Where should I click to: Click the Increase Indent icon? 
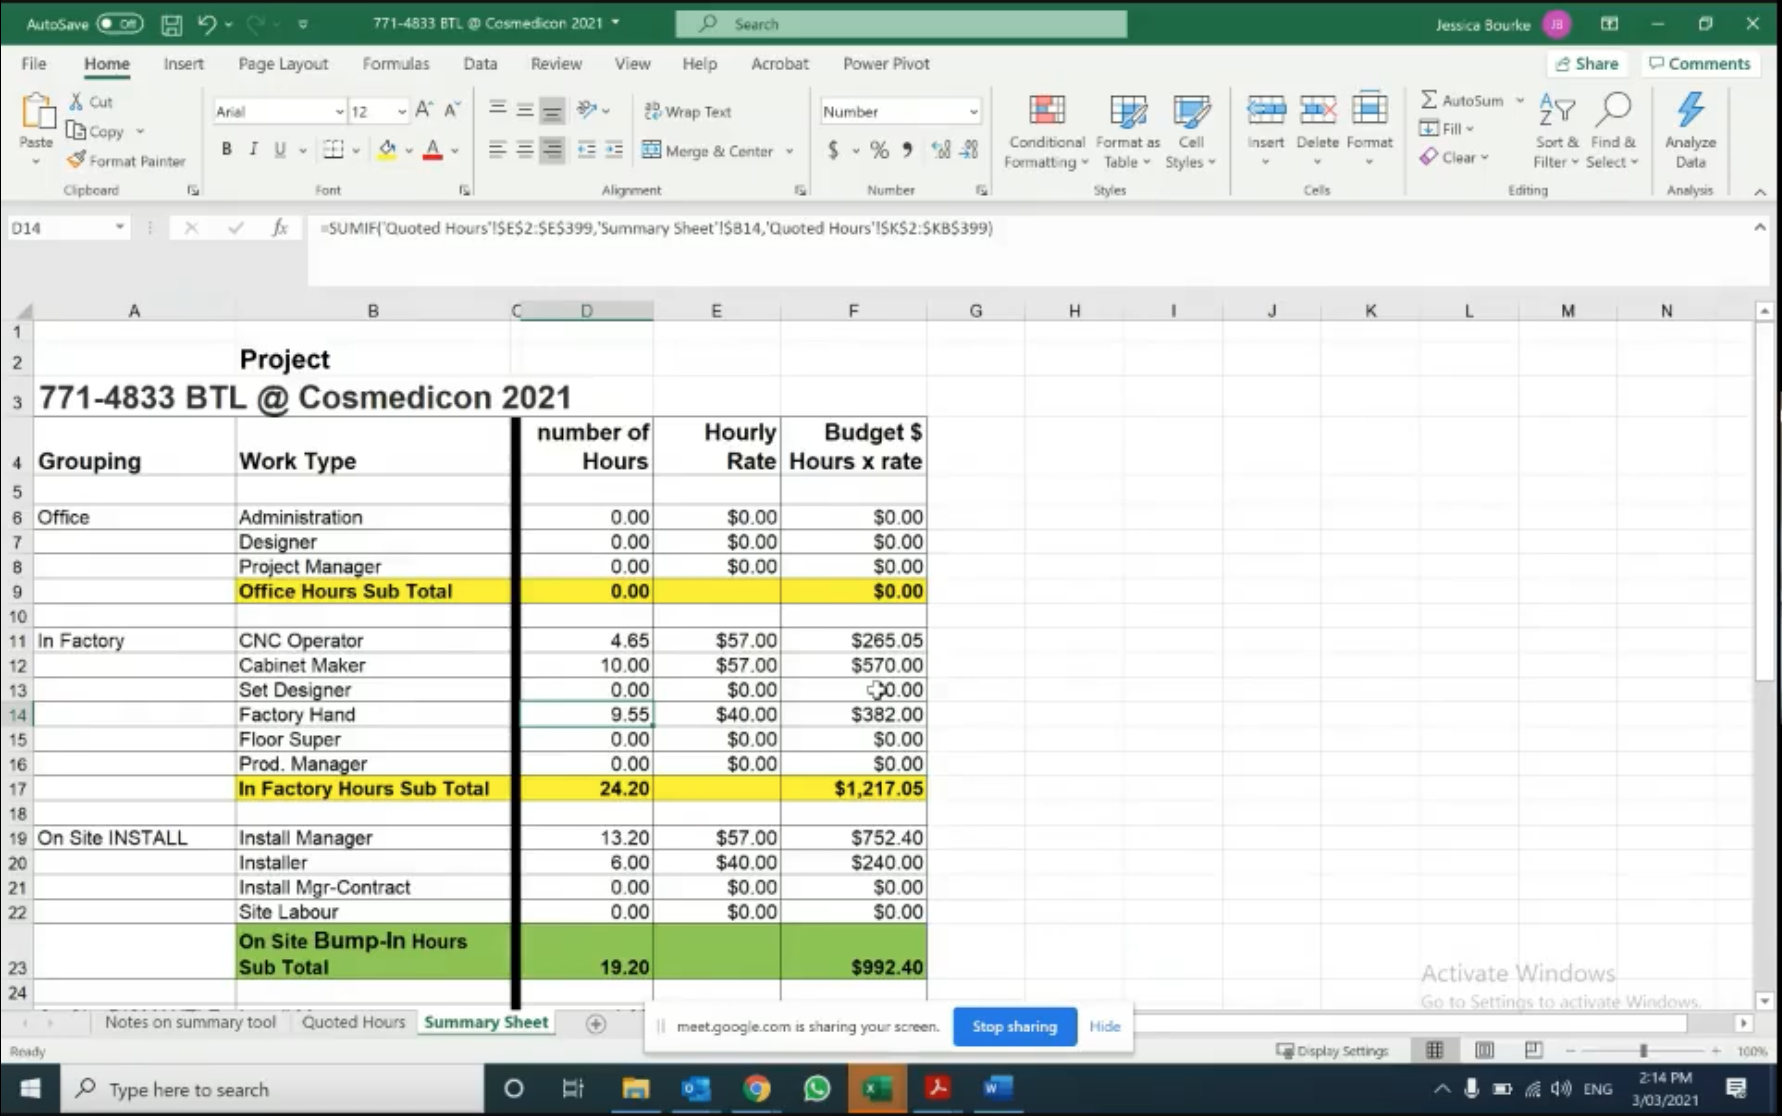[x=614, y=150]
